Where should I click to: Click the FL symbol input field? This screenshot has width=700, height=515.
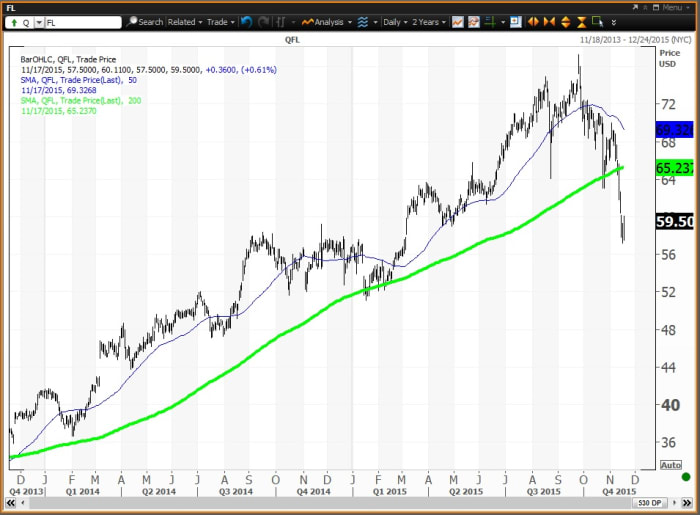coord(83,22)
